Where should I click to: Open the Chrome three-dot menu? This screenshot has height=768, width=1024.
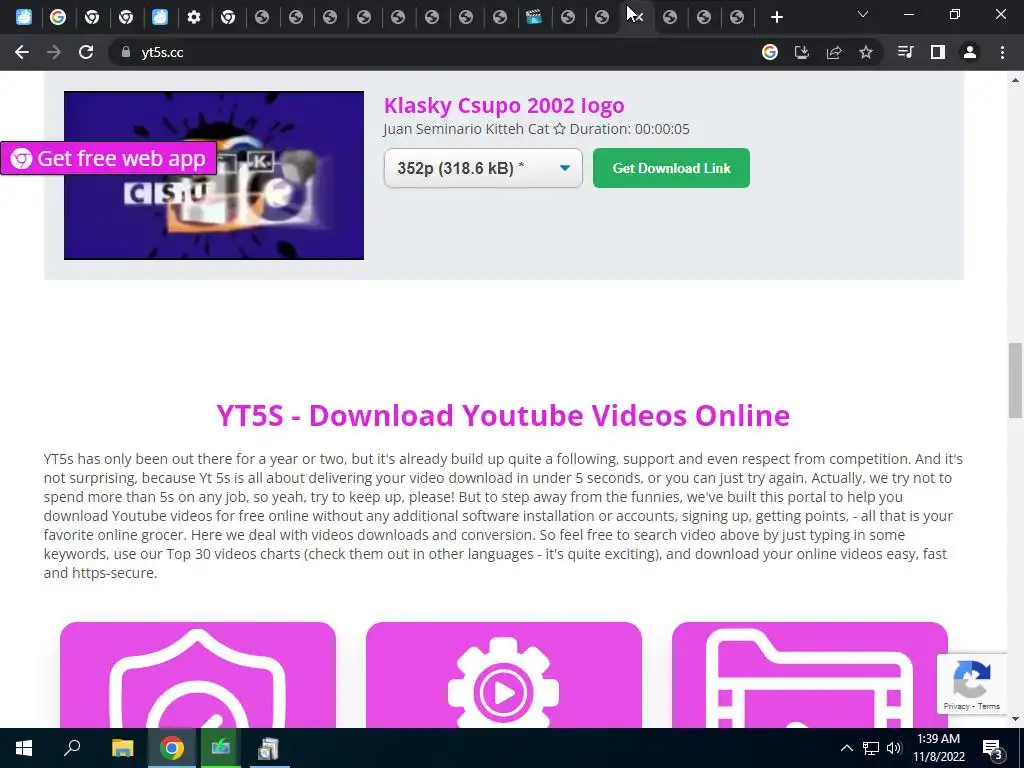pyautogui.click(x=1002, y=52)
